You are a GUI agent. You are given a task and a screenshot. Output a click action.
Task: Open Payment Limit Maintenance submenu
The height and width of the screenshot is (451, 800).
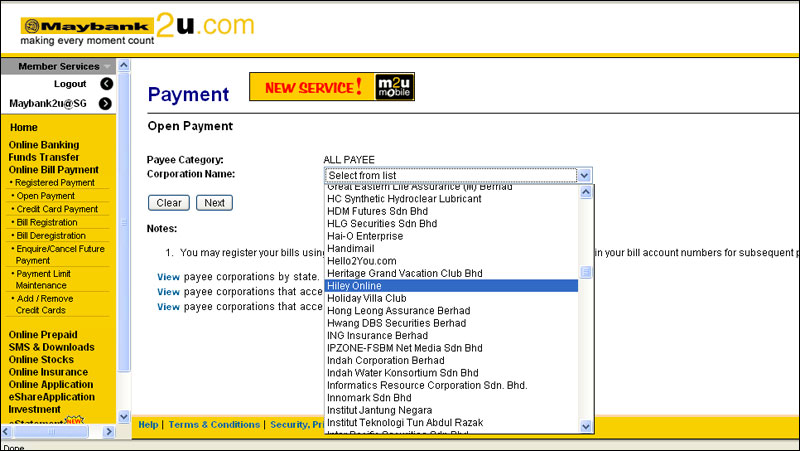coord(43,280)
